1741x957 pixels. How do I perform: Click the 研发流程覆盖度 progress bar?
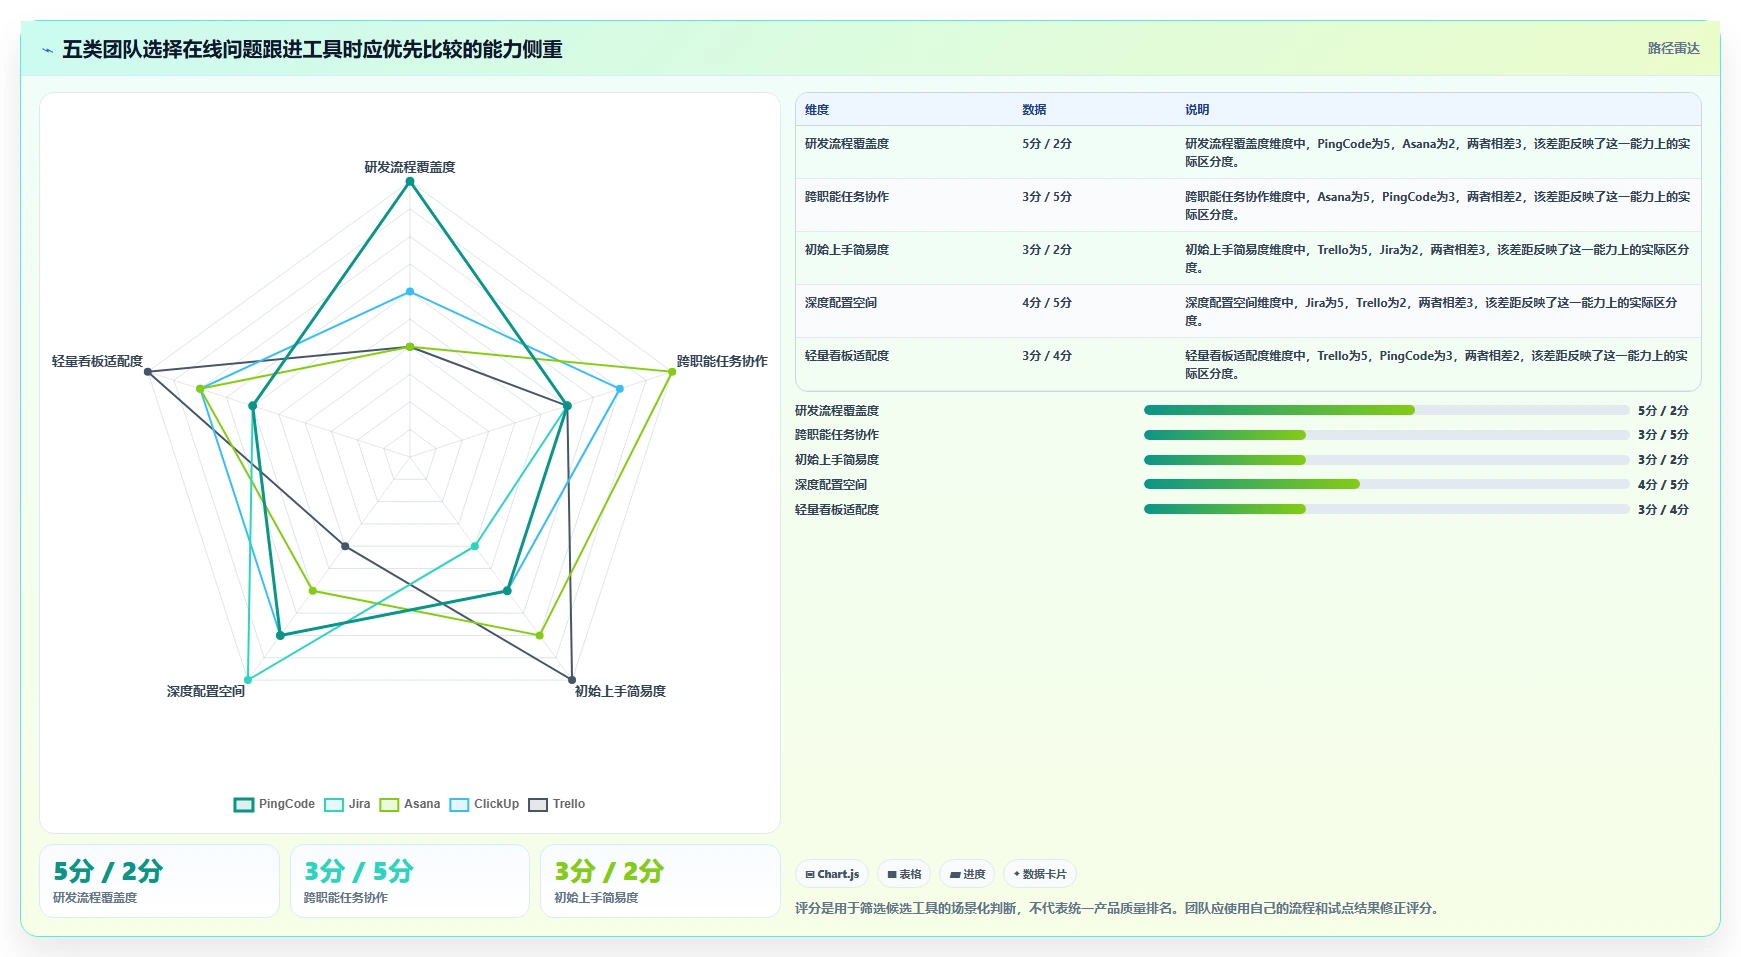[1387, 410]
